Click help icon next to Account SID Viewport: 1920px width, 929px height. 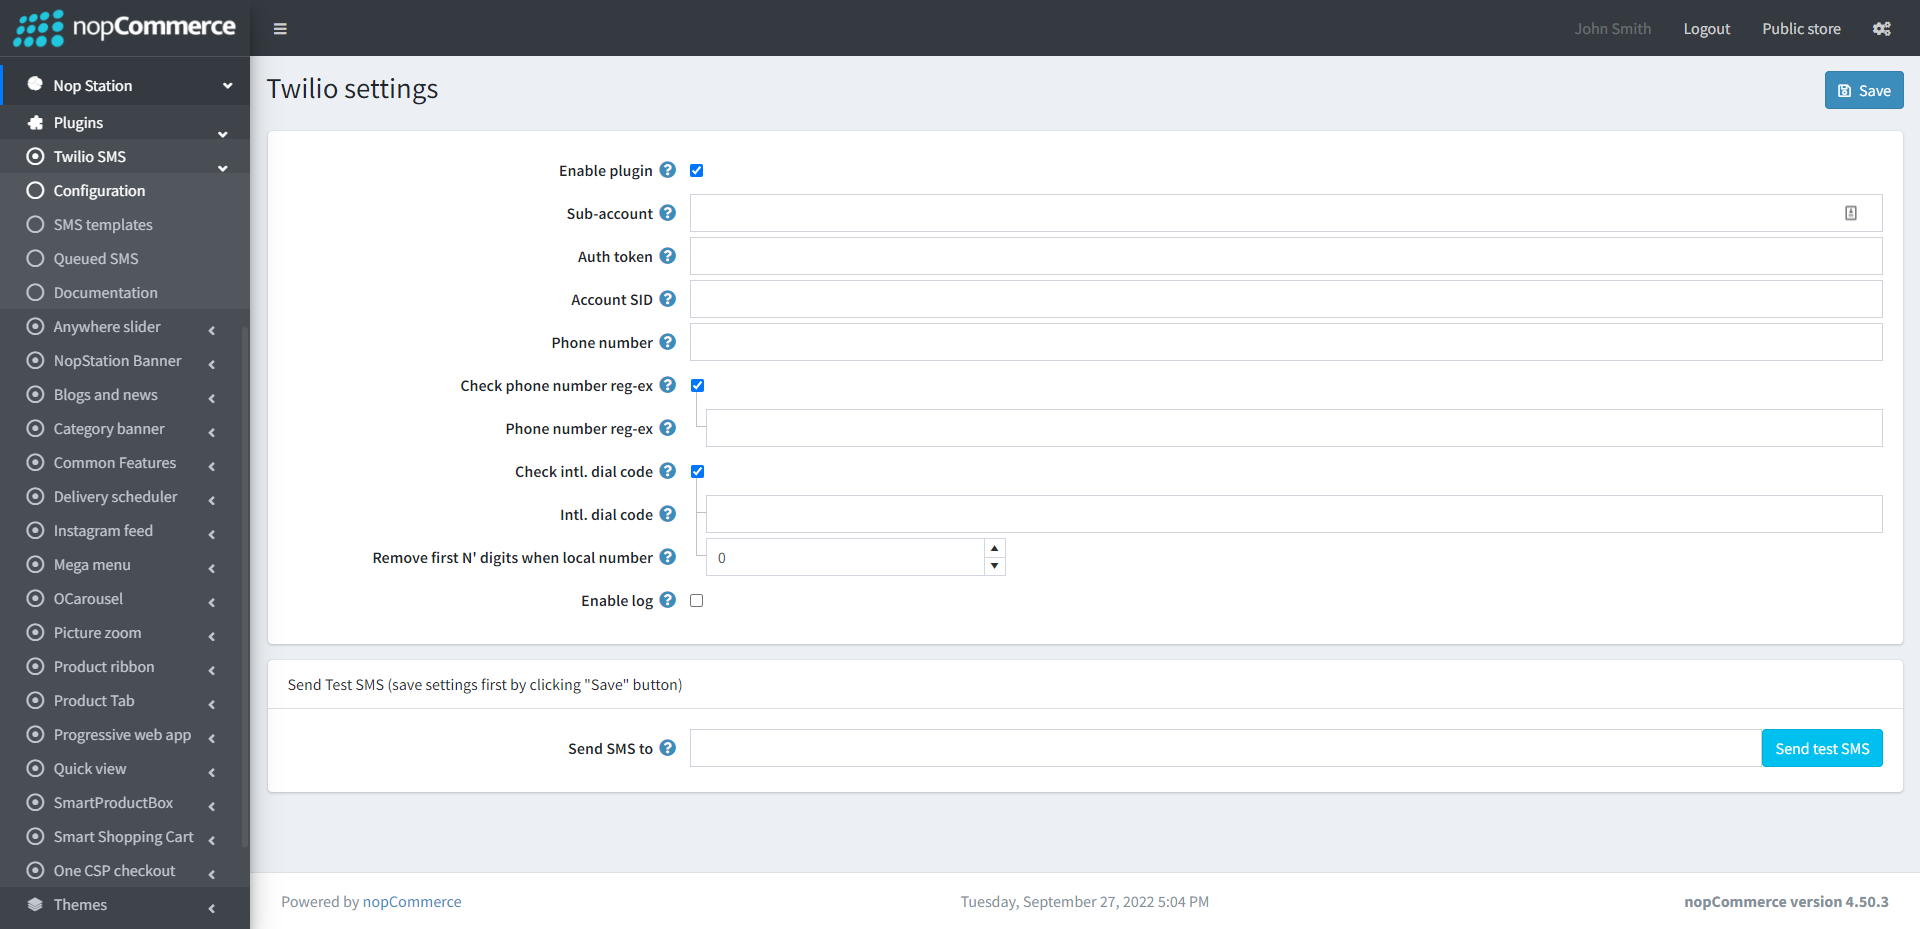[x=668, y=299]
